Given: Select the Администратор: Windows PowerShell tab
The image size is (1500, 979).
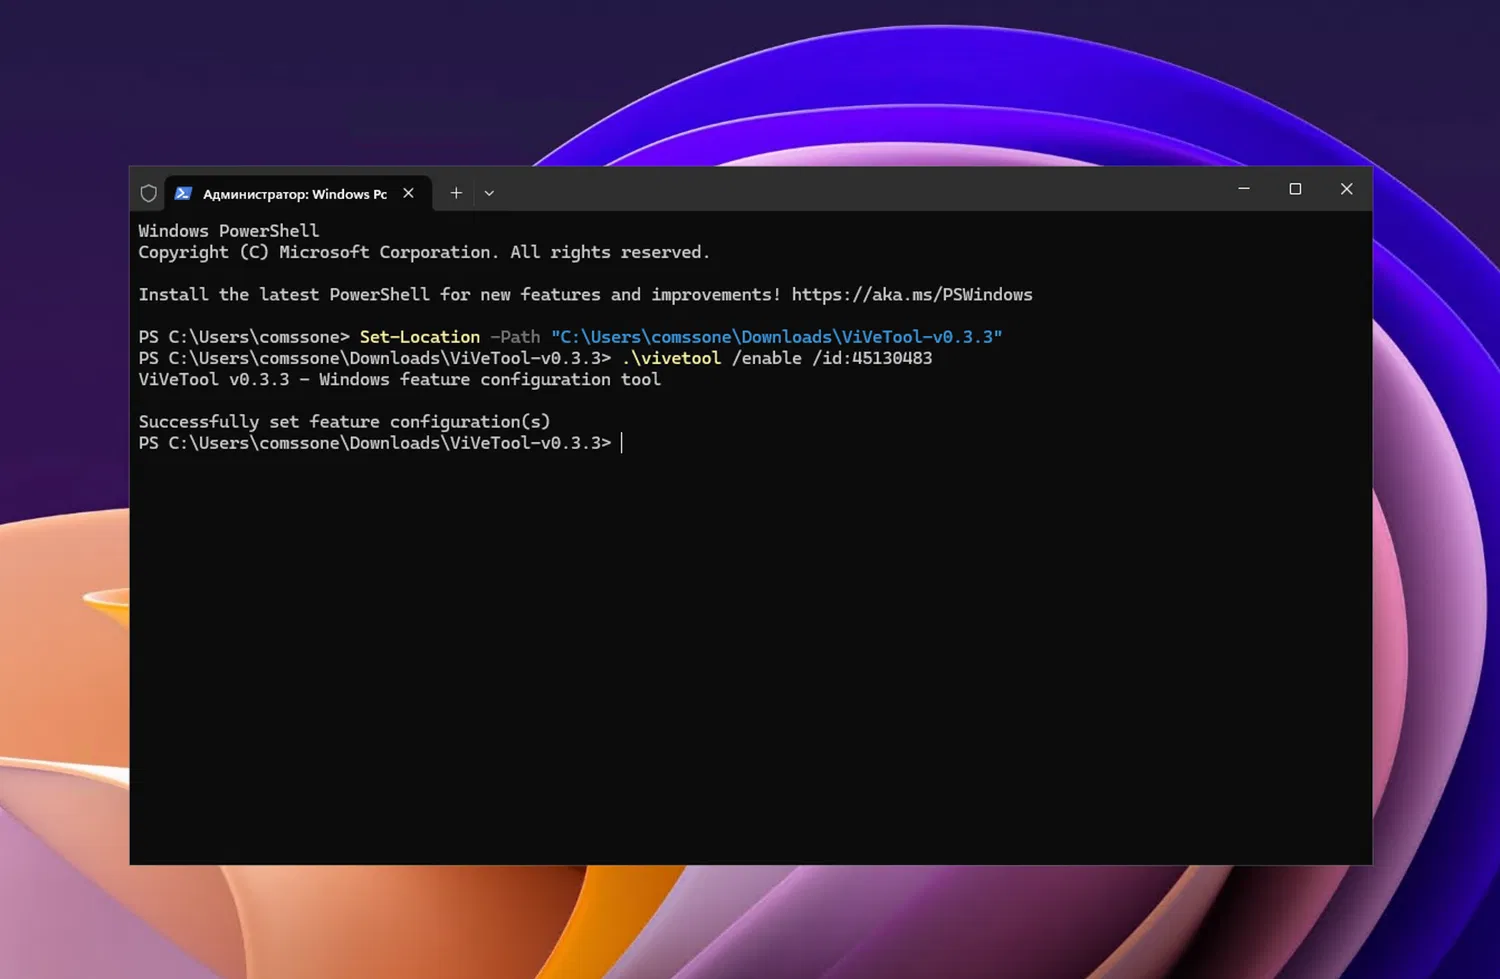Looking at the screenshot, I should [298, 194].
